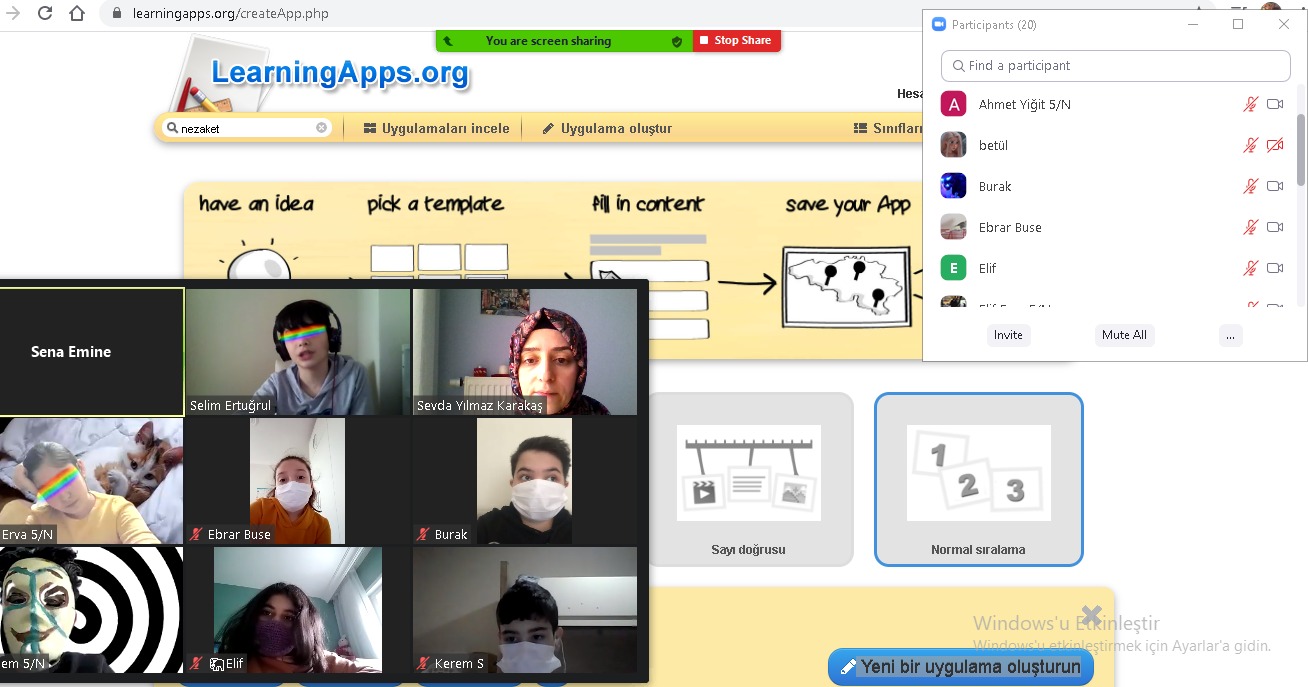Click Elif camera icon in Participants
Image resolution: width=1308 pixels, height=687 pixels.
1275,268
